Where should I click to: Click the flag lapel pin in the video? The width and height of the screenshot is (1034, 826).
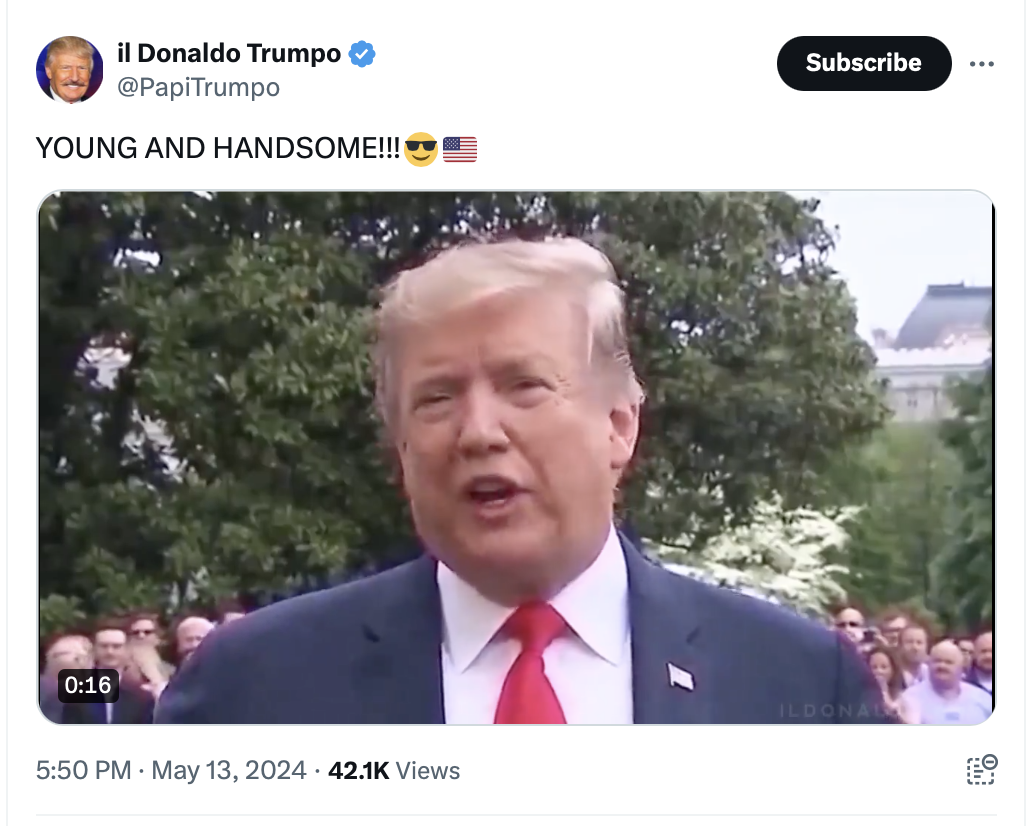[681, 676]
